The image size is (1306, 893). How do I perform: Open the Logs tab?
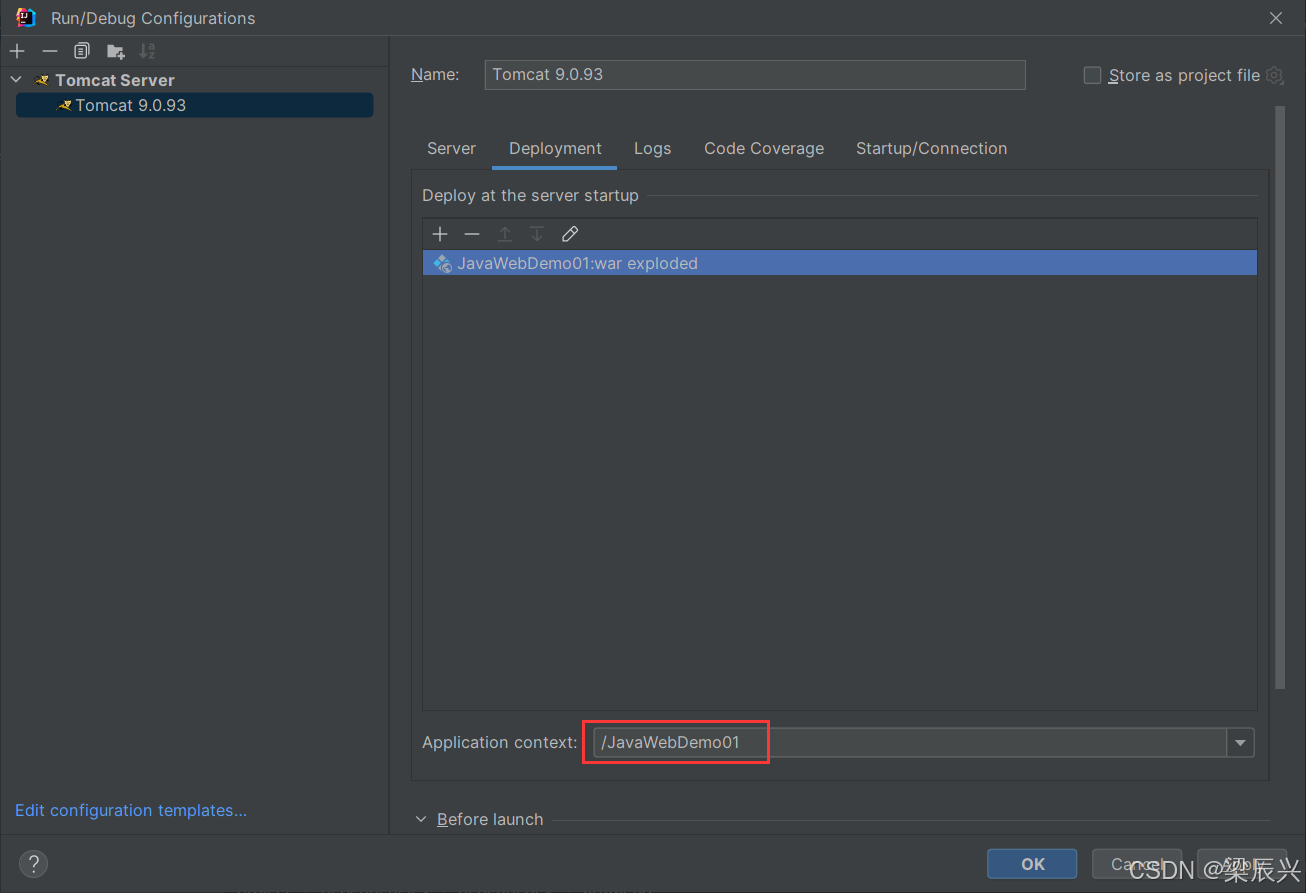point(652,148)
